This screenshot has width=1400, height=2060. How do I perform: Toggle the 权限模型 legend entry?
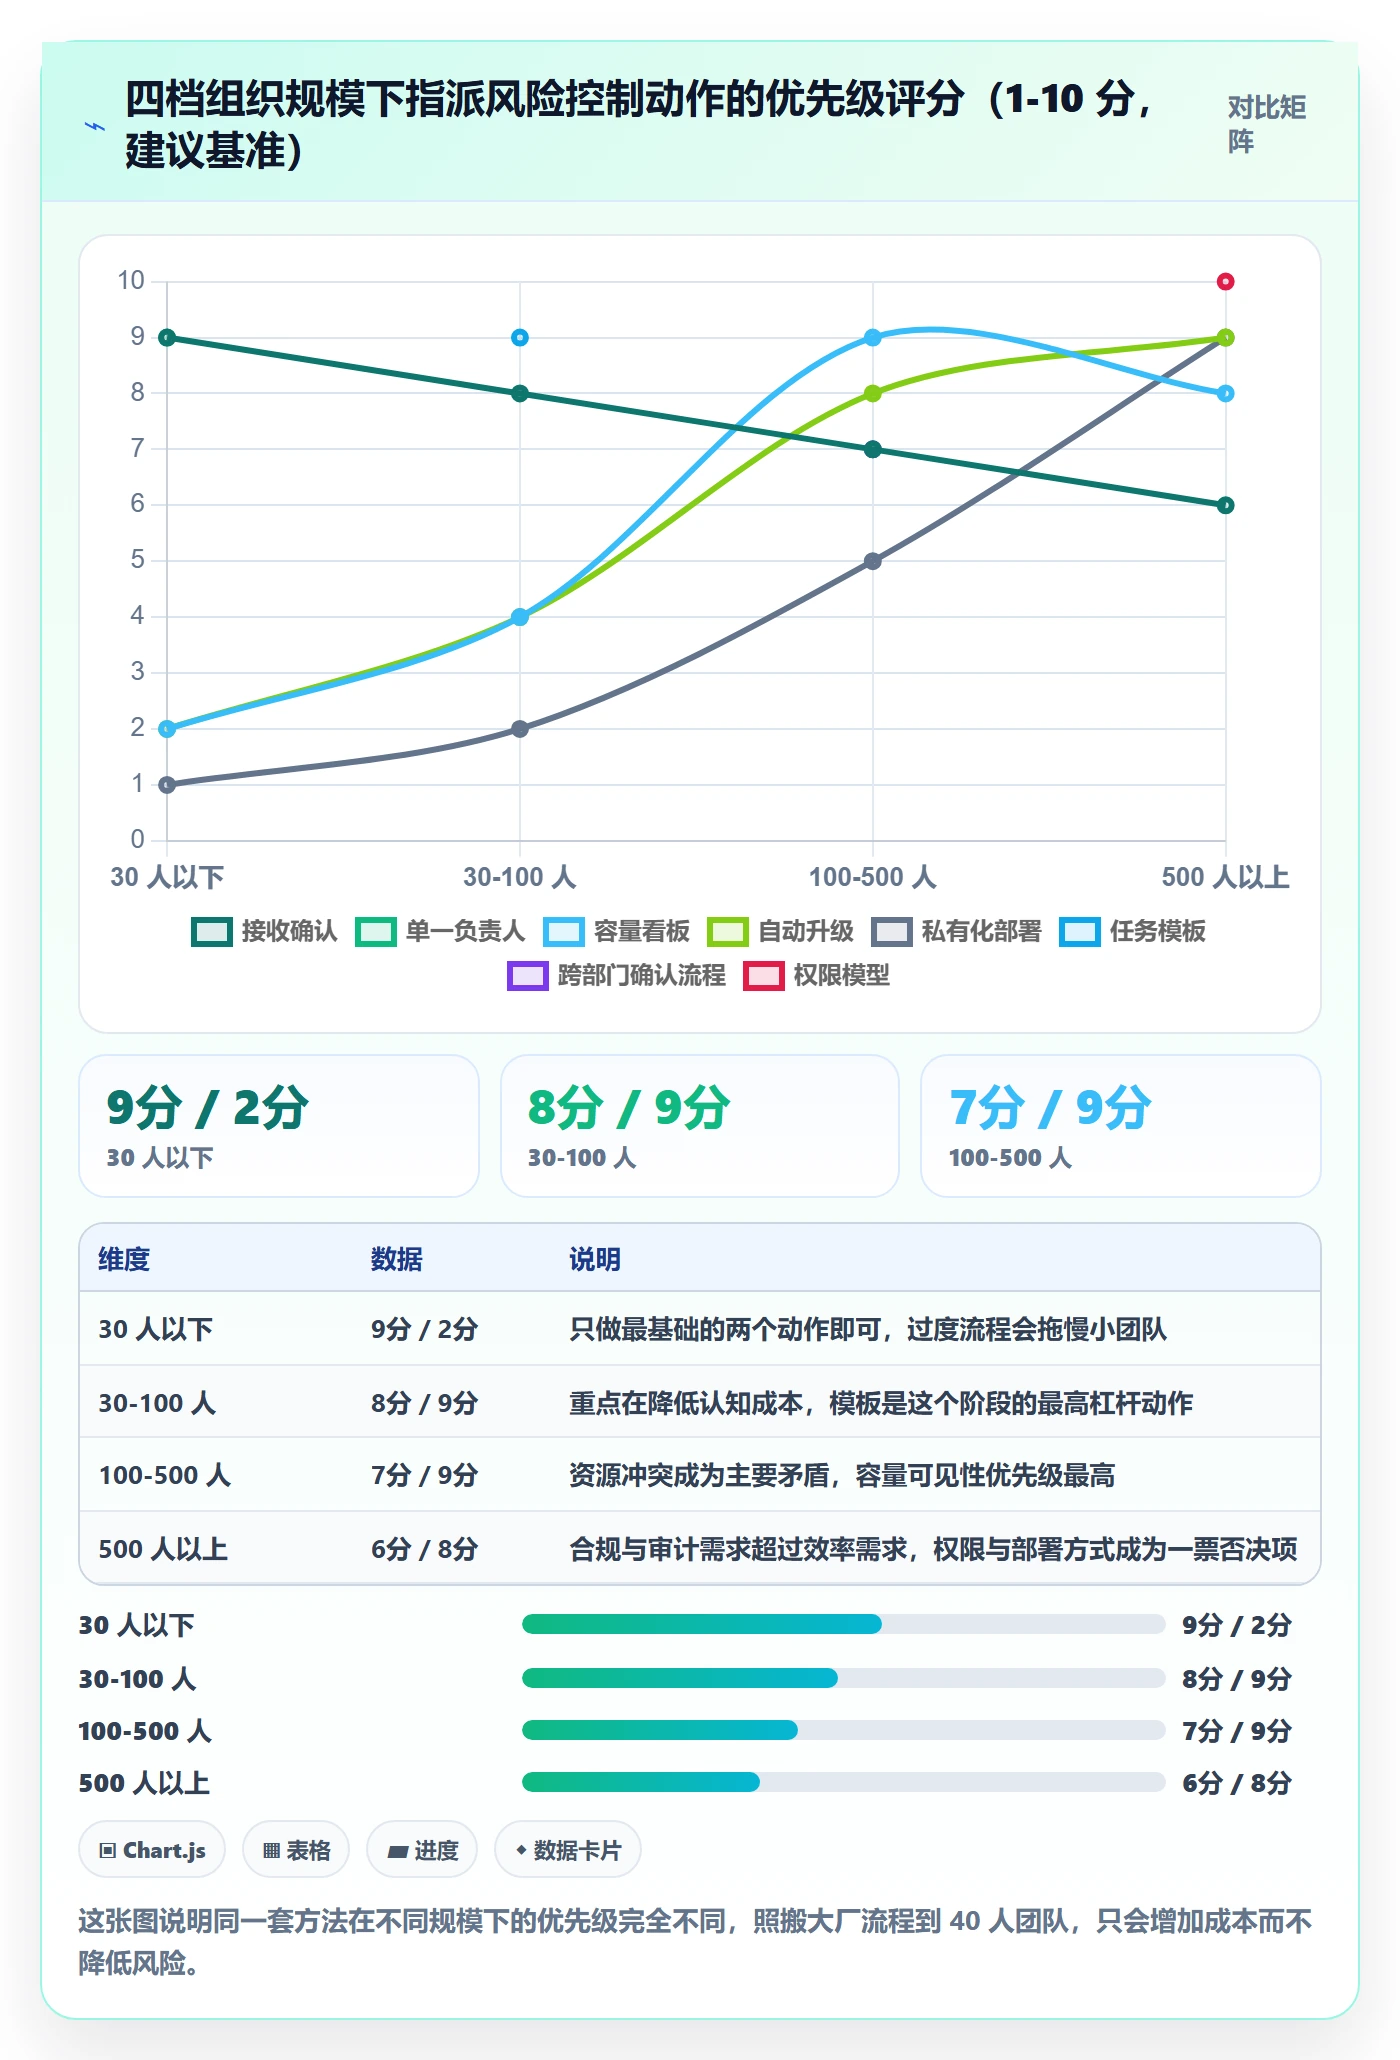[816, 975]
